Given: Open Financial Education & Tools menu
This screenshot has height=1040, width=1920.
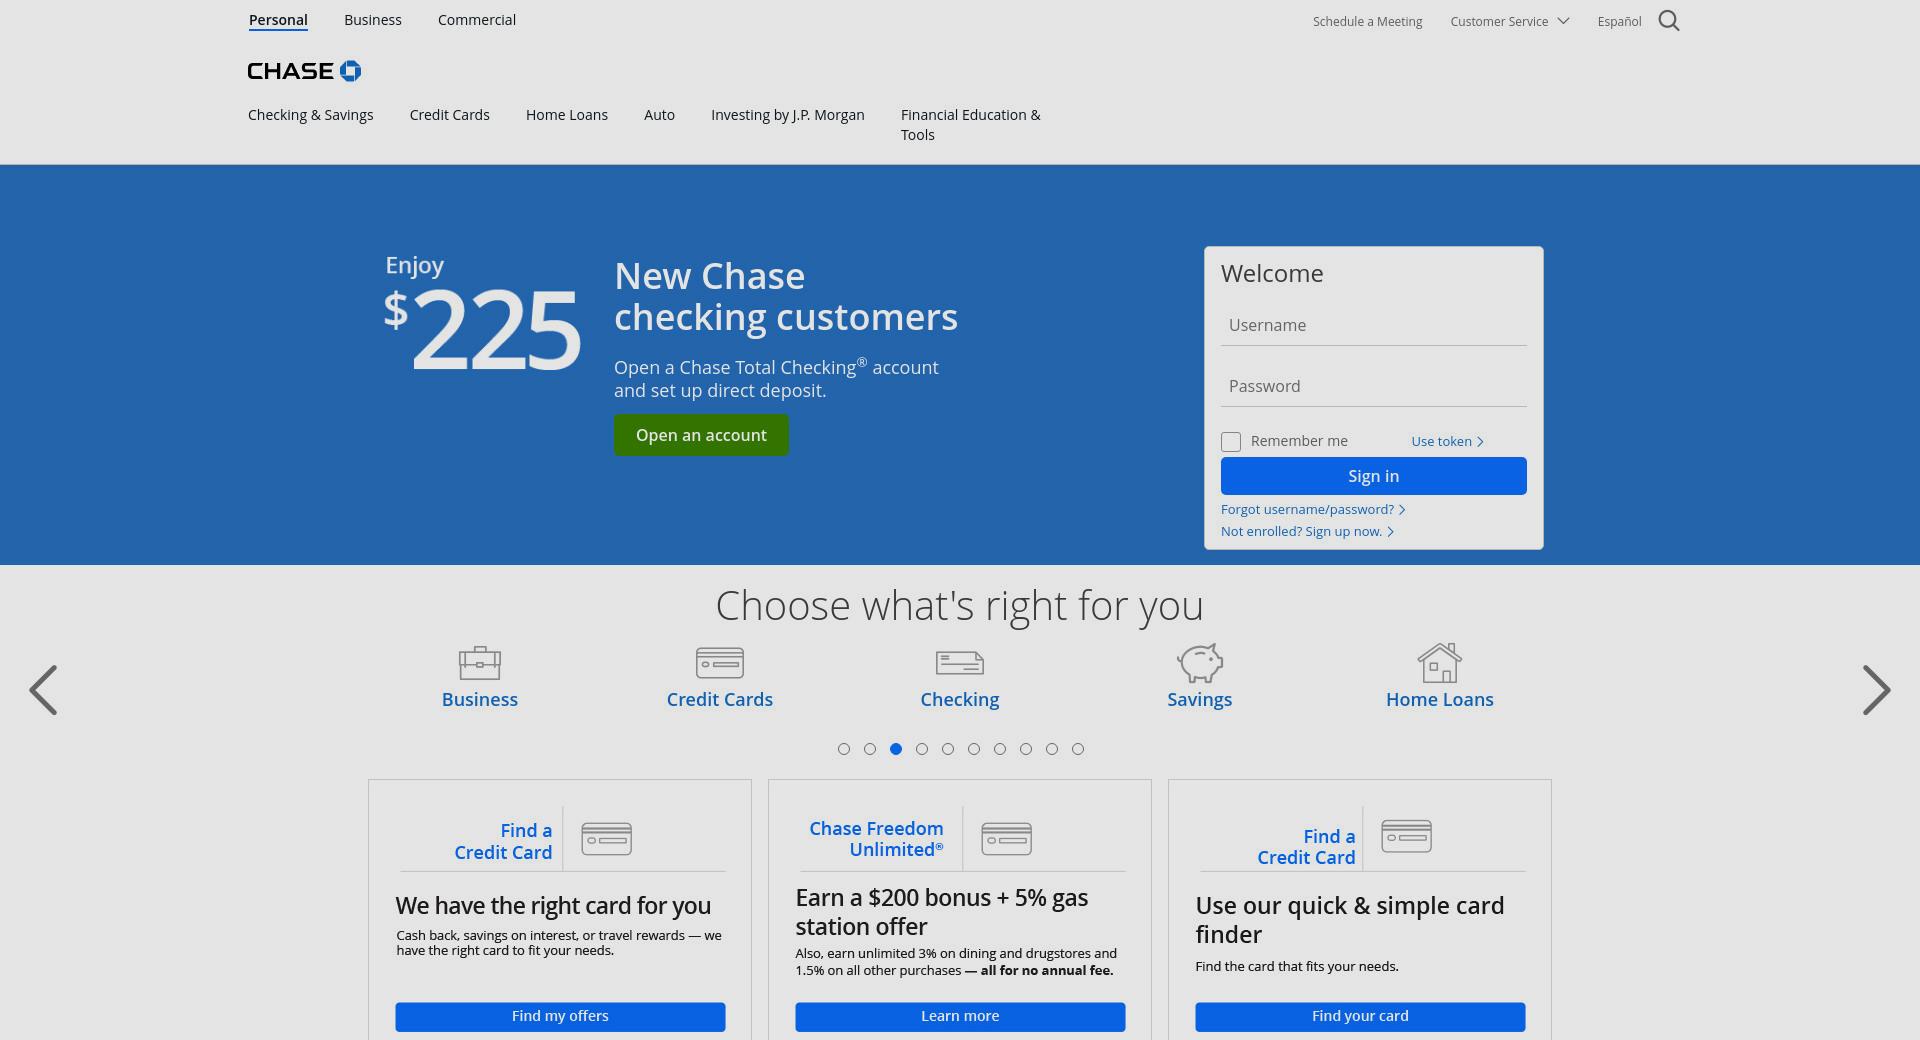Looking at the screenshot, I should tap(971, 125).
